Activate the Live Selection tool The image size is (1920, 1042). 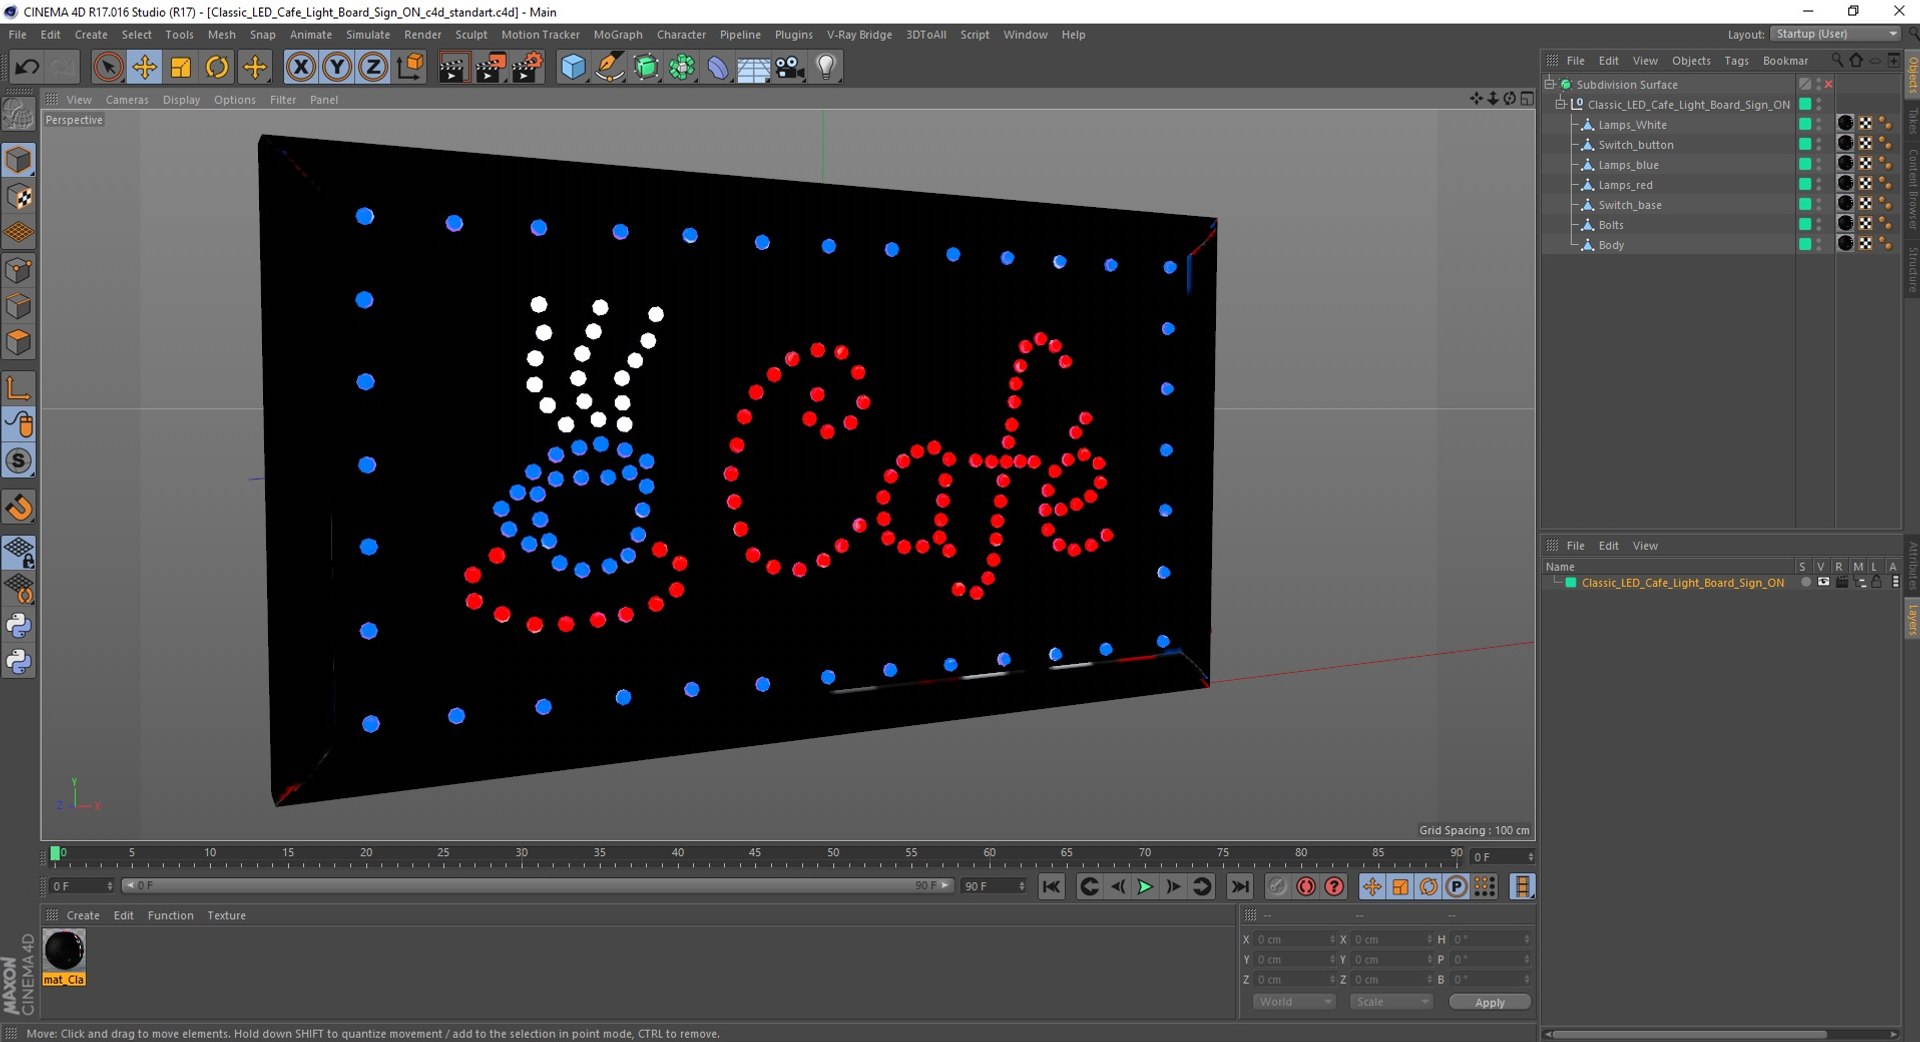[108, 67]
